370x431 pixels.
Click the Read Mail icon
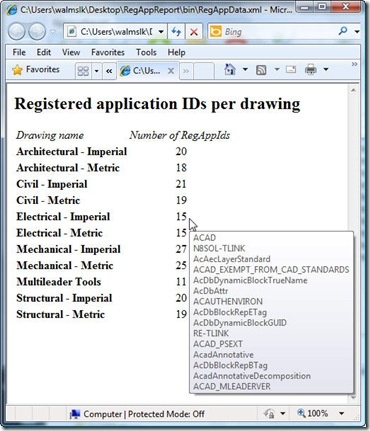coord(291,70)
